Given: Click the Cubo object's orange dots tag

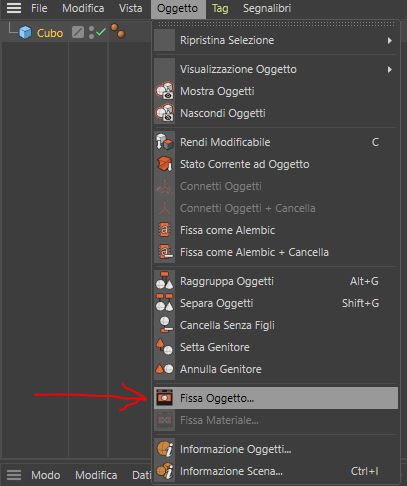Looking at the screenshot, I should 118,31.
